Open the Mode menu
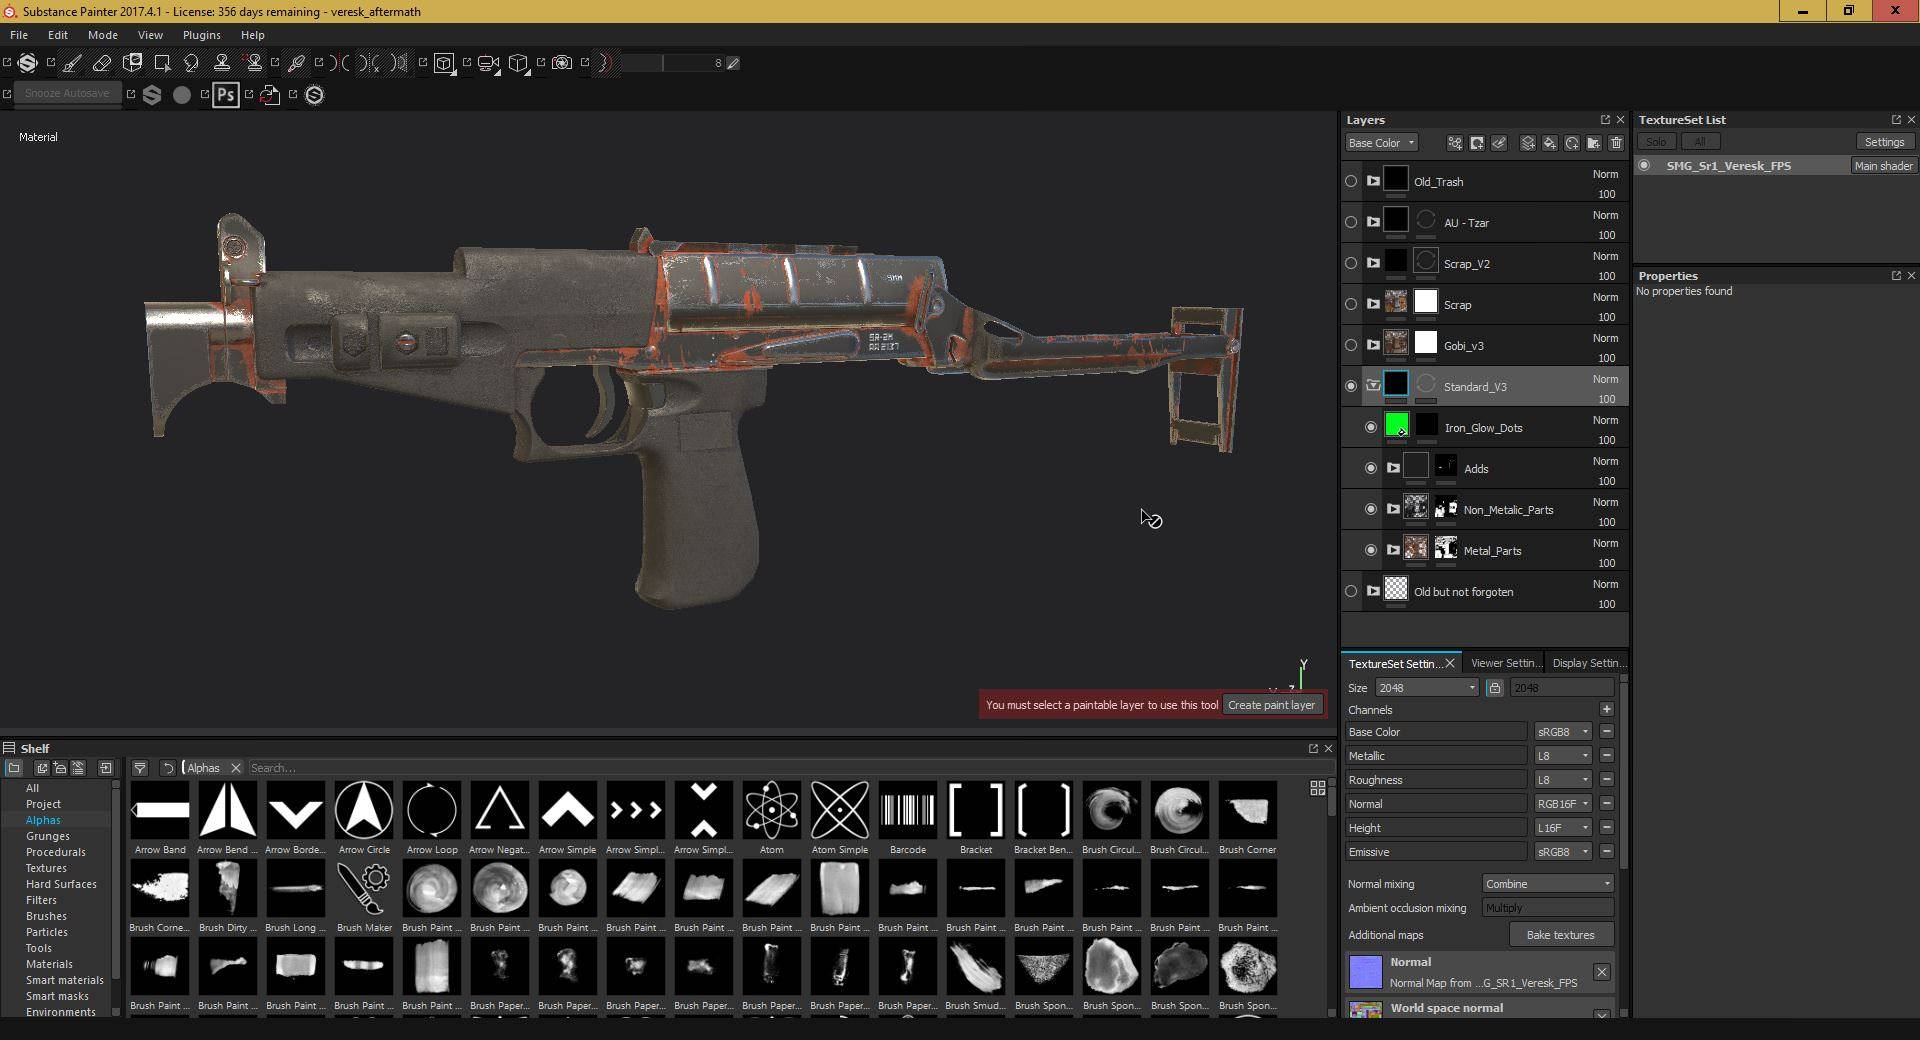The width and height of the screenshot is (1920, 1040). click(x=103, y=35)
